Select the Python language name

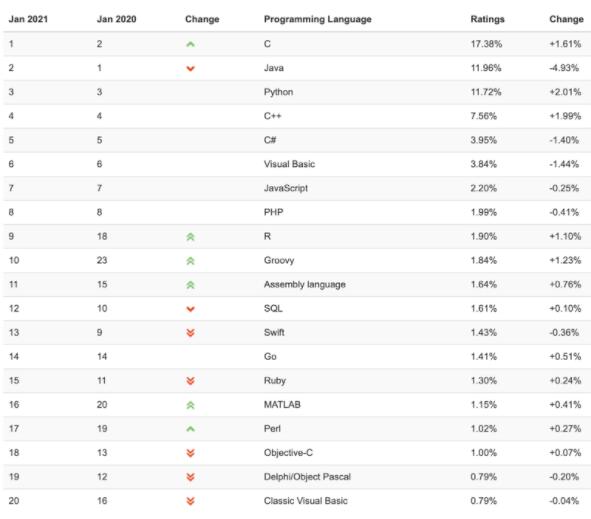tap(278, 92)
